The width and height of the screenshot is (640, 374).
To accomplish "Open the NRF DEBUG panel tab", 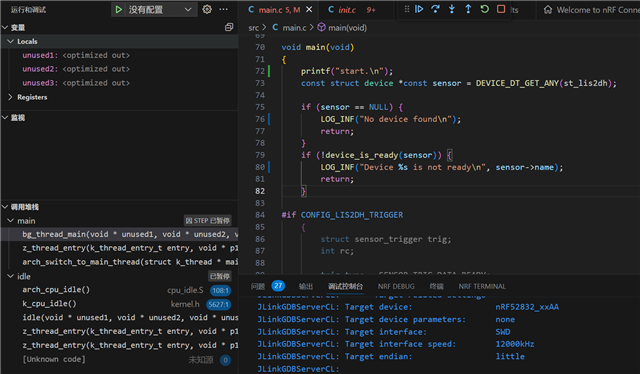I will click(x=396, y=286).
